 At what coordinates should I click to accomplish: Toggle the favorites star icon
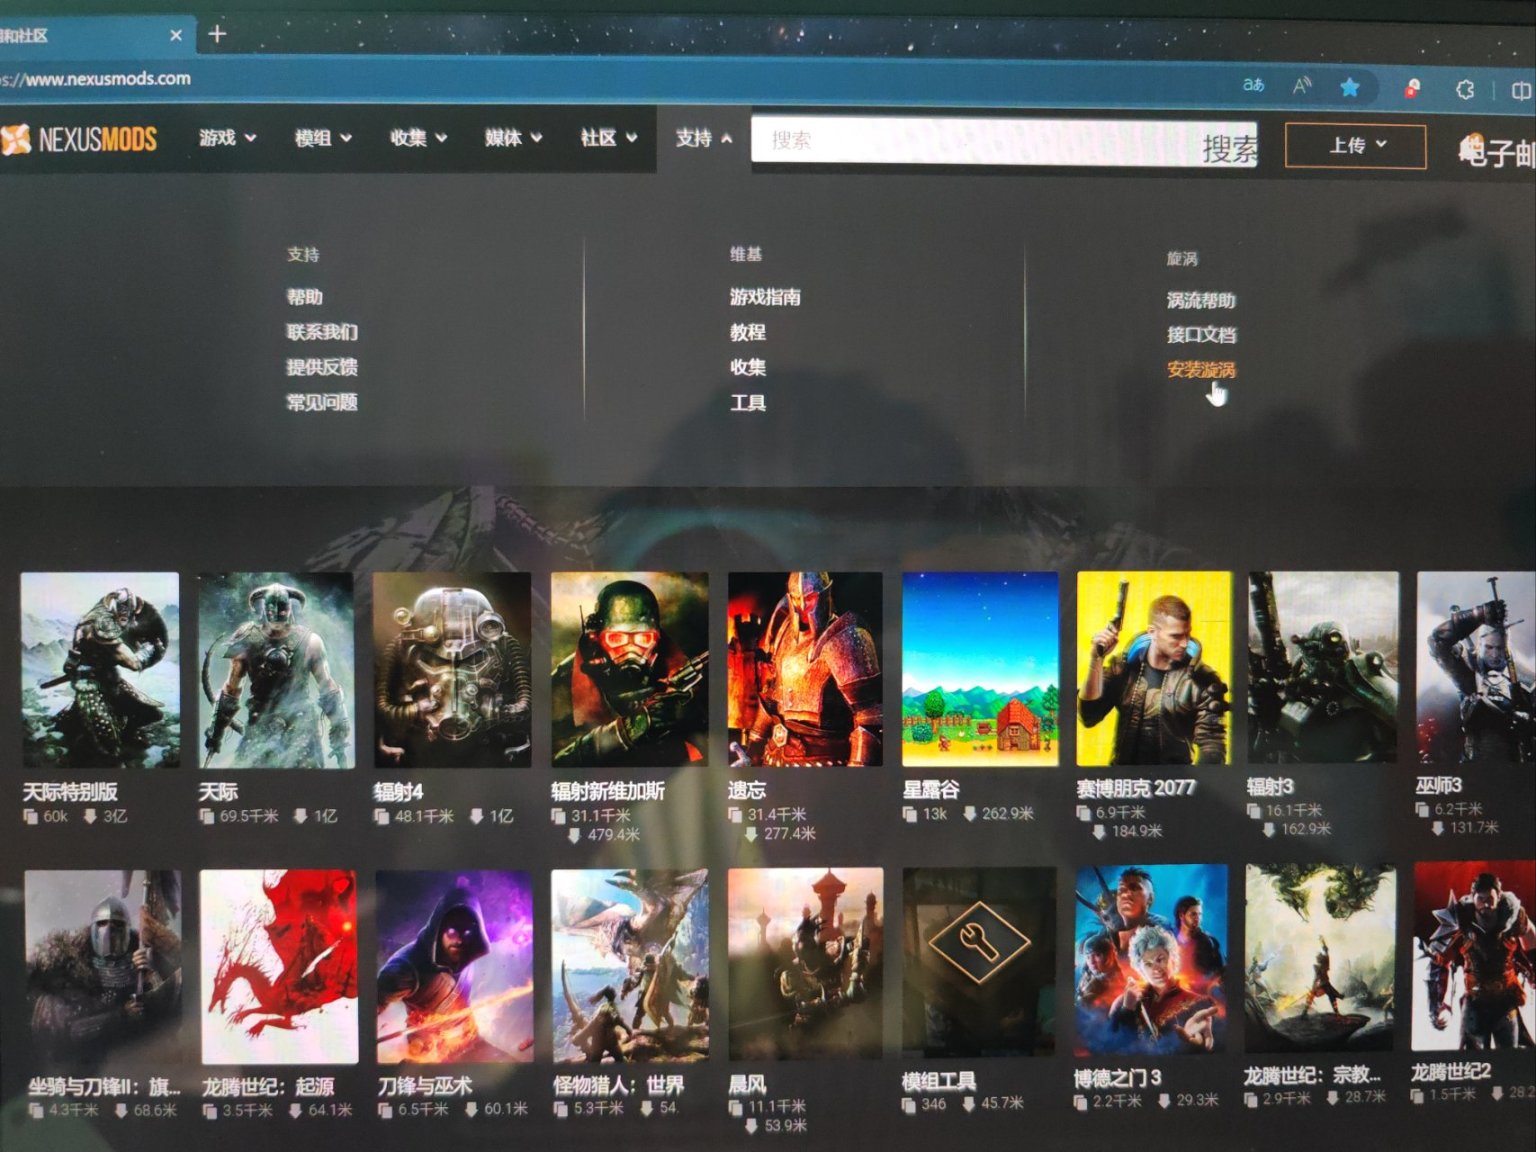point(1350,87)
